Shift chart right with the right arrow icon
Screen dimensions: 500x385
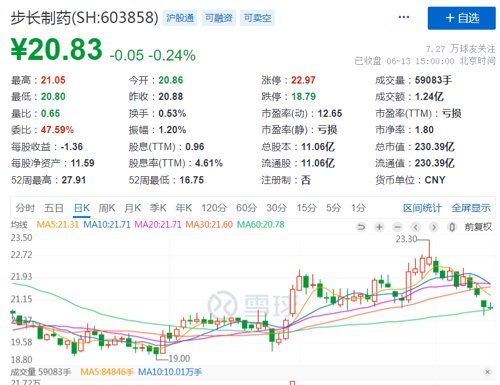[x=434, y=227]
